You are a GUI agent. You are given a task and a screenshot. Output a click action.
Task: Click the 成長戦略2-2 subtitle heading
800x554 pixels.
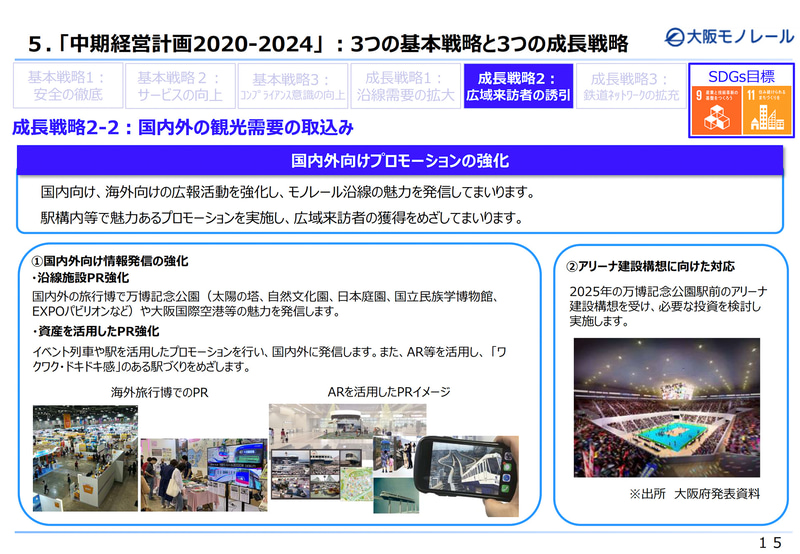(183, 127)
